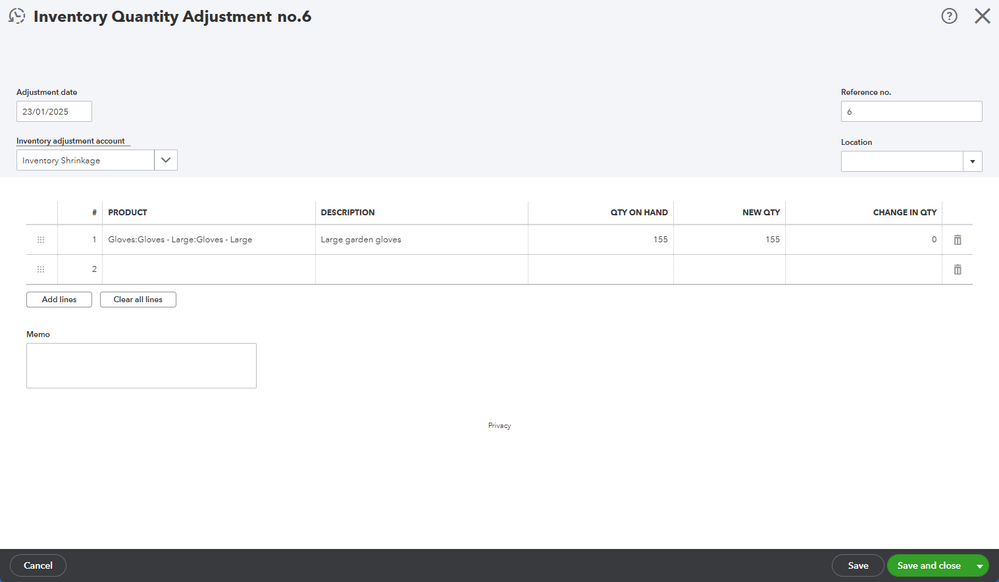Image resolution: width=999 pixels, height=582 pixels.
Task: Click the Memo text box
Action: pyautogui.click(x=141, y=366)
